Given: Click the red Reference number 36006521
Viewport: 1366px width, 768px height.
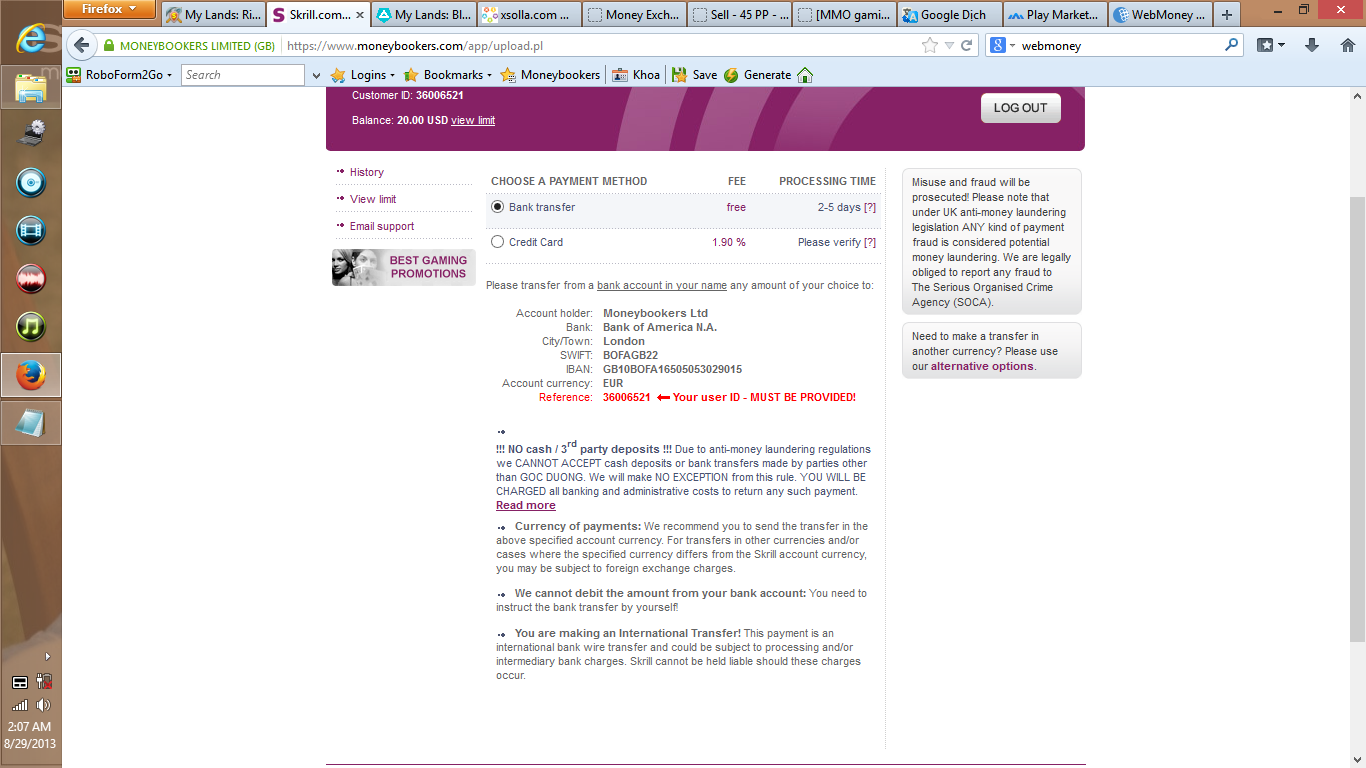Looking at the screenshot, I should coord(627,397).
